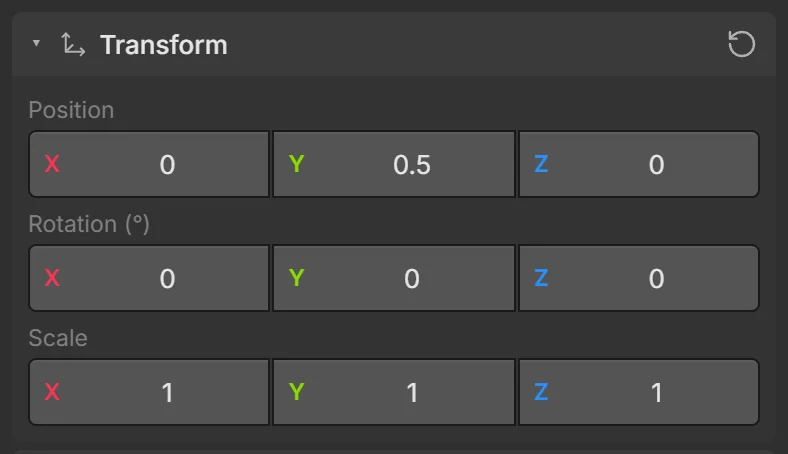Click the red X label in Position
This screenshot has width=788, height=454.
(52, 164)
